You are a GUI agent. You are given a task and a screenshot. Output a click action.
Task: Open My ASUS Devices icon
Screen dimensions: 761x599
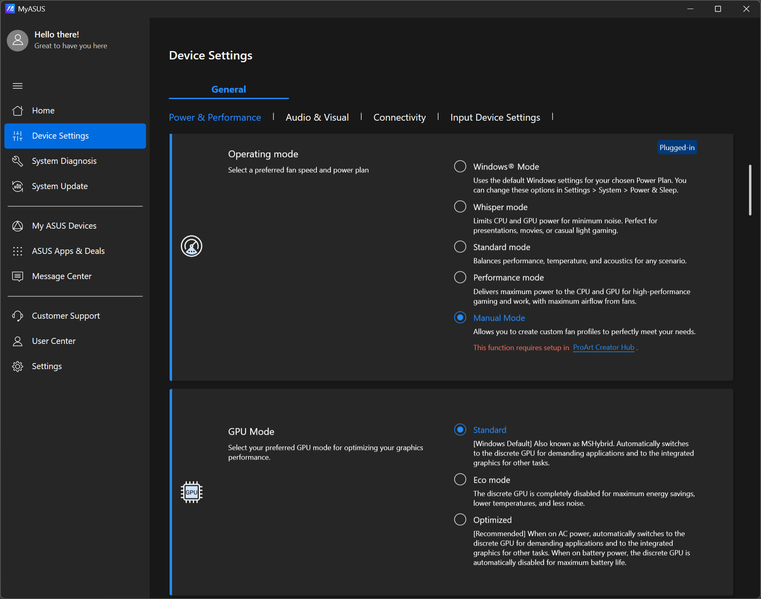coord(17,226)
